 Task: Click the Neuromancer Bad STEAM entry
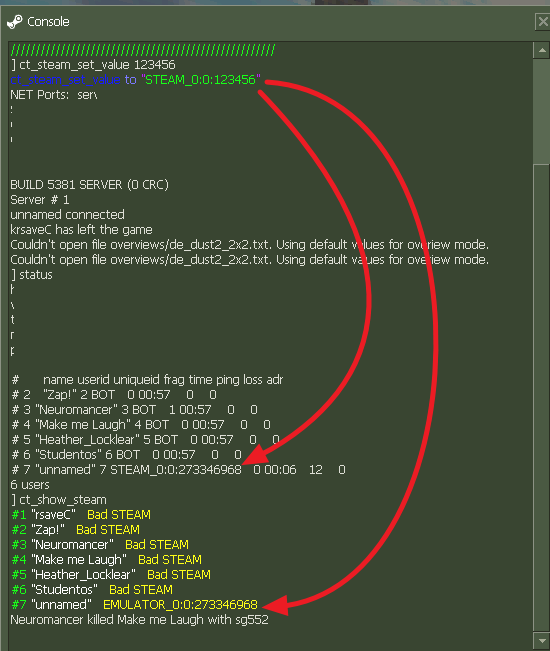pos(100,544)
